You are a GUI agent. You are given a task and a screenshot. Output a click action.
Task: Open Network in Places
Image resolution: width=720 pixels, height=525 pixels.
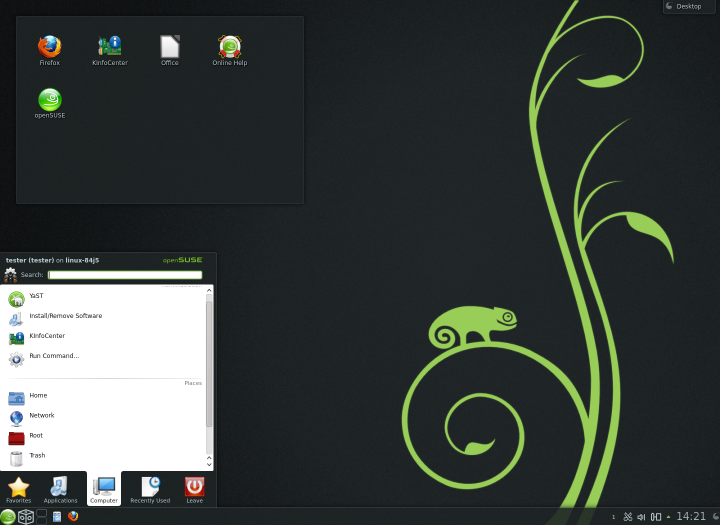[x=41, y=416]
